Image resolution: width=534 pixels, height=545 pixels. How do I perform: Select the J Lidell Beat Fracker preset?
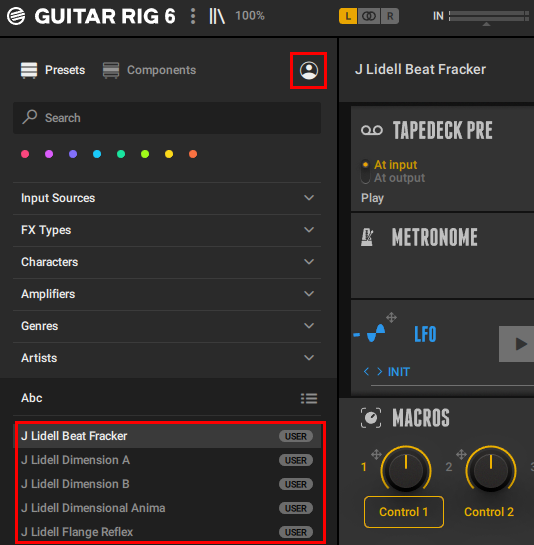click(x=167, y=436)
